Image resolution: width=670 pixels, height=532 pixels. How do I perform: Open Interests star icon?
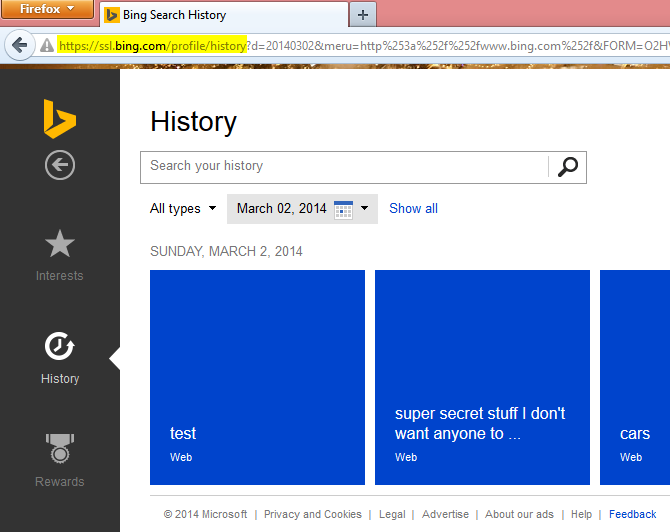[x=60, y=244]
